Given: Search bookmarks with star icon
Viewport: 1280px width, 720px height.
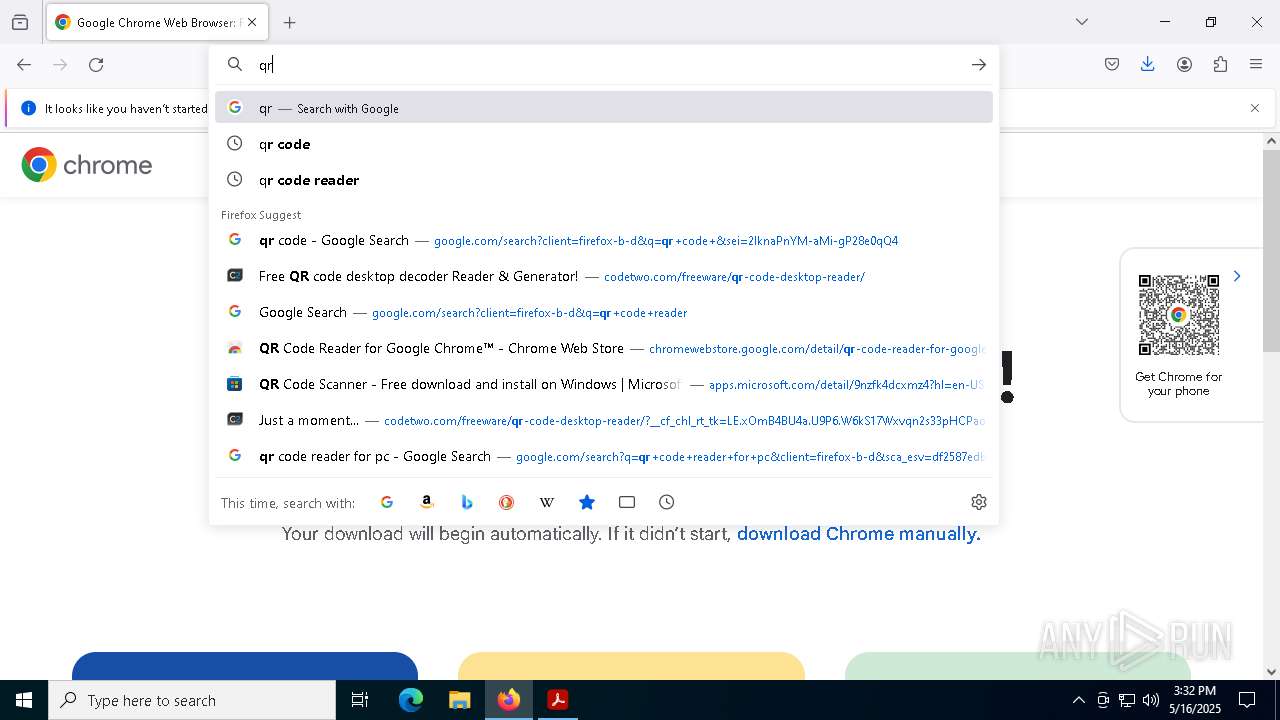Looking at the screenshot, I should tap(587, 502).
